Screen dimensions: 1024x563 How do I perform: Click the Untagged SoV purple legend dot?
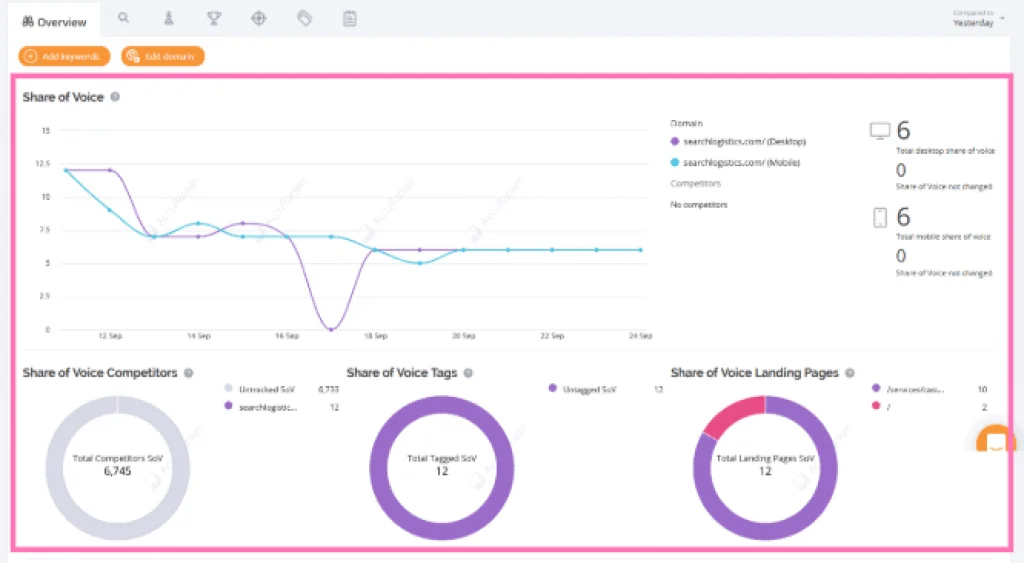pyautogui.click(x=553, y=389)
